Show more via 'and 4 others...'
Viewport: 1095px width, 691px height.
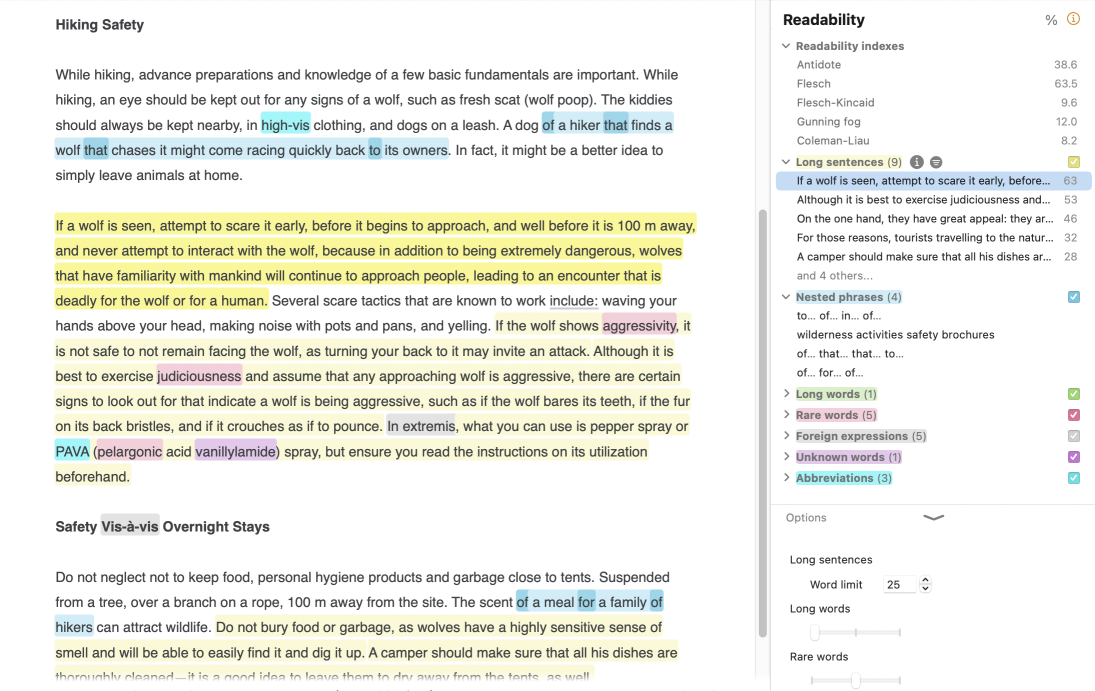point(834,276)
